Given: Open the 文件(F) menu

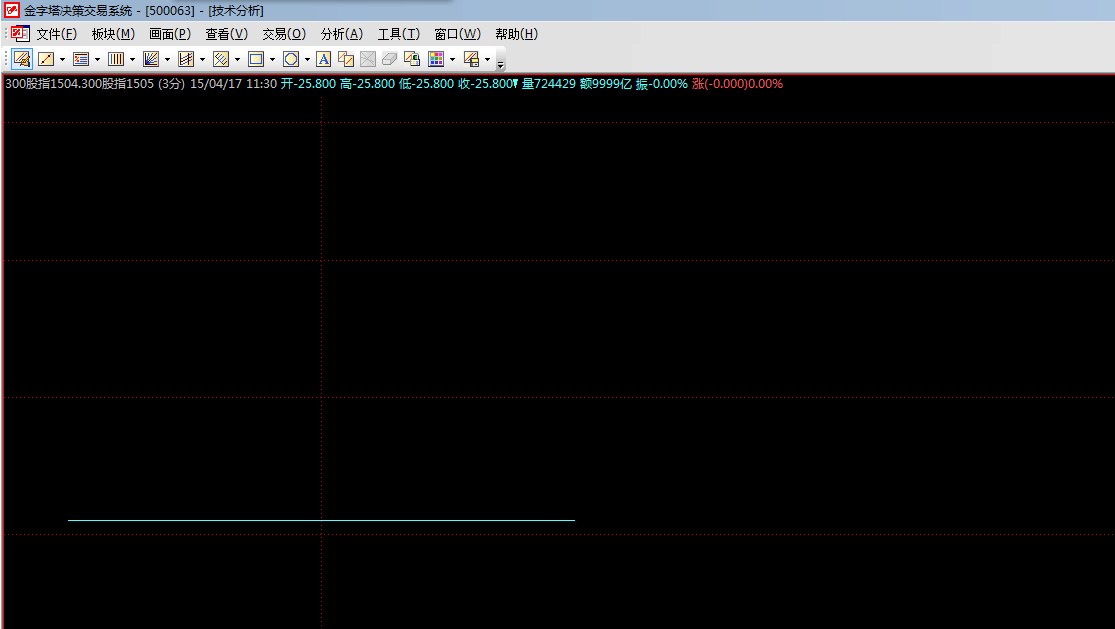Looking at the screenshot, I should pos(56,34).
